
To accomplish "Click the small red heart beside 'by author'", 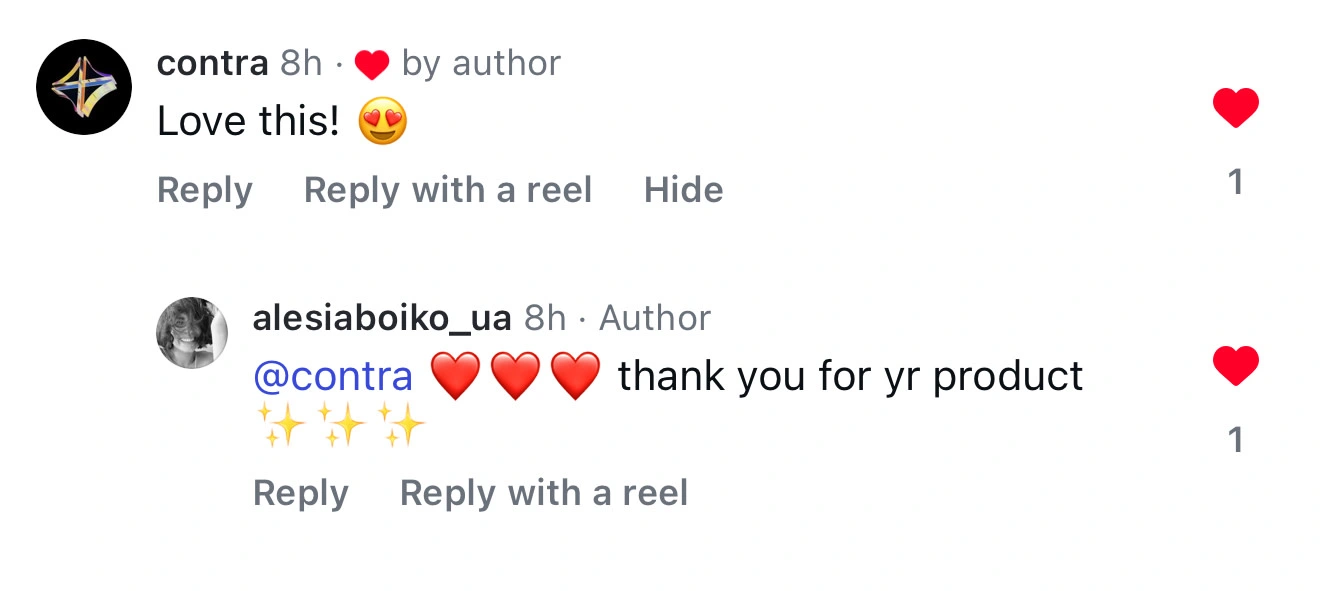I will click(x=371, y=66).
